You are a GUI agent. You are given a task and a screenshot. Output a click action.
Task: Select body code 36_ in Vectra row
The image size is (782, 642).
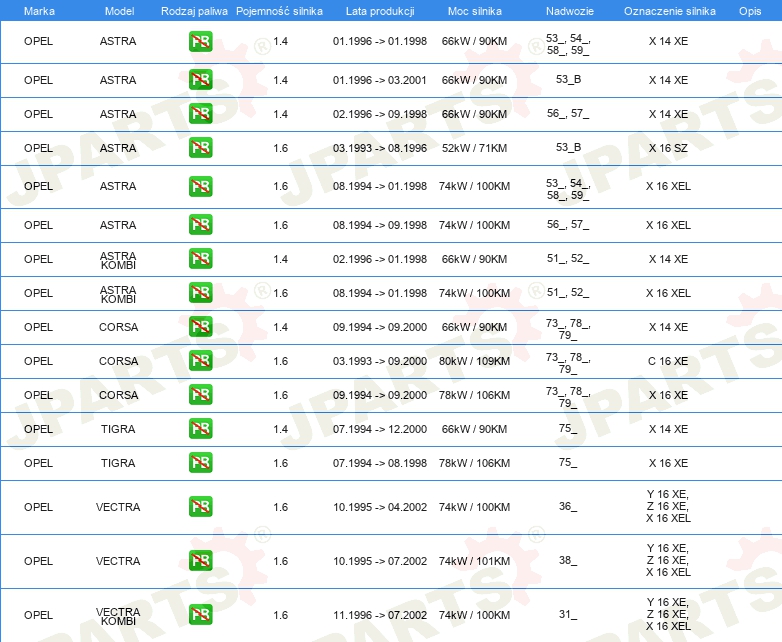[x=568, y=507]
